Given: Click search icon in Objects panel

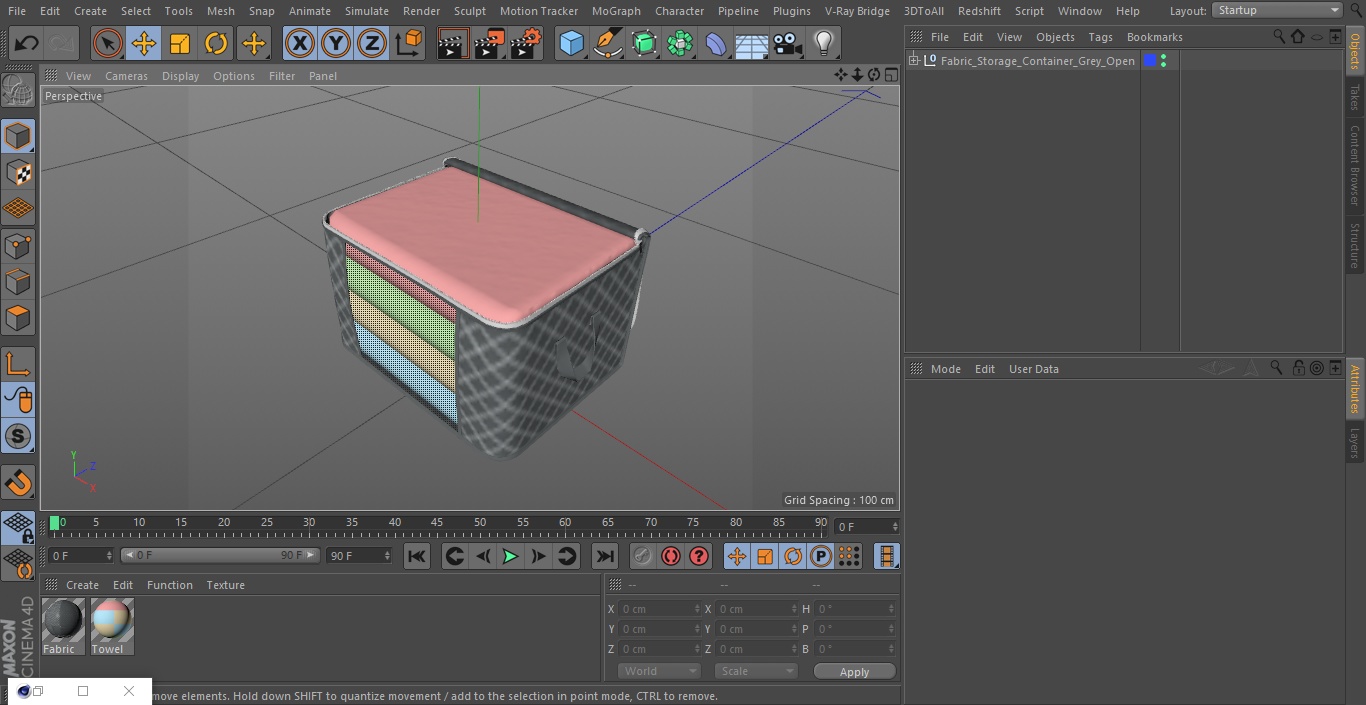Looking at the screenshot, I should pyautogui.click(x=1279, y=36).
